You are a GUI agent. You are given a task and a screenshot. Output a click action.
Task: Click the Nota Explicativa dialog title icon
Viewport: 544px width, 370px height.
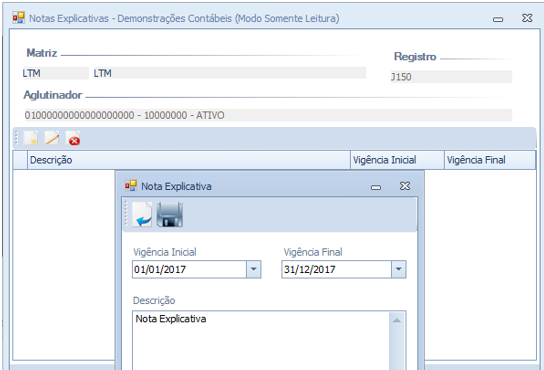(131, 186)
